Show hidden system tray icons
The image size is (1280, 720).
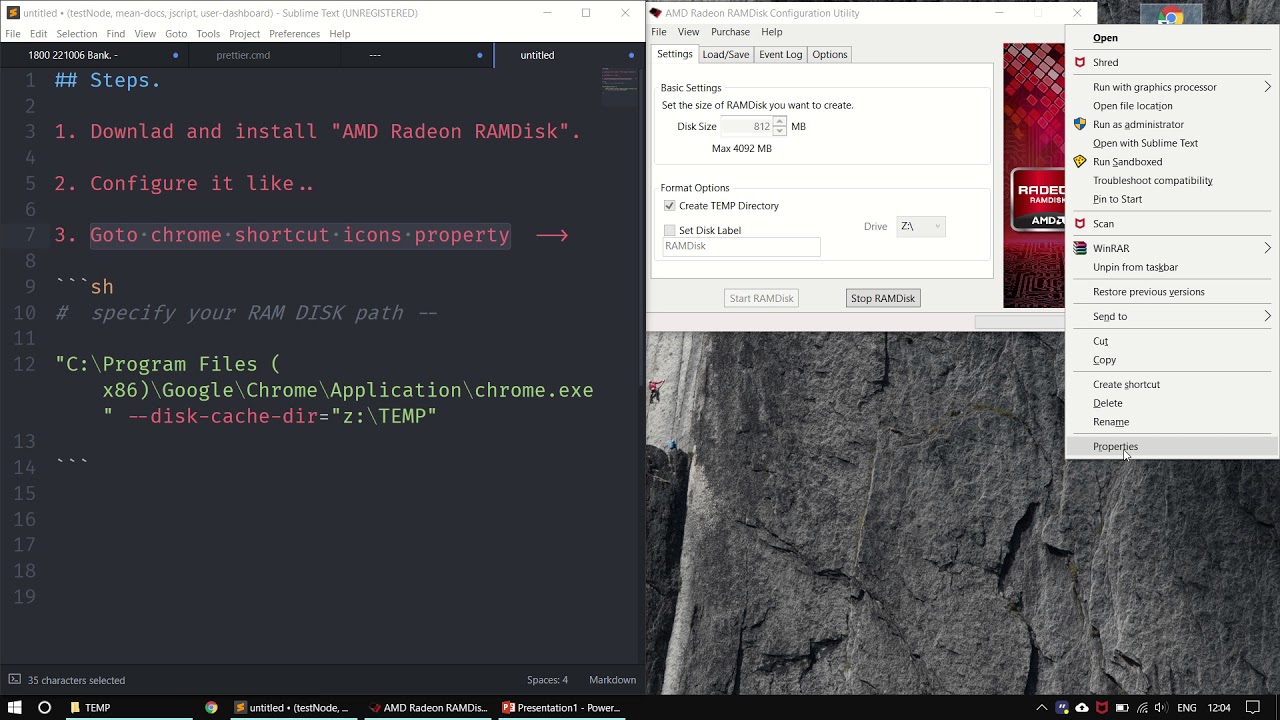[1041, 707]
